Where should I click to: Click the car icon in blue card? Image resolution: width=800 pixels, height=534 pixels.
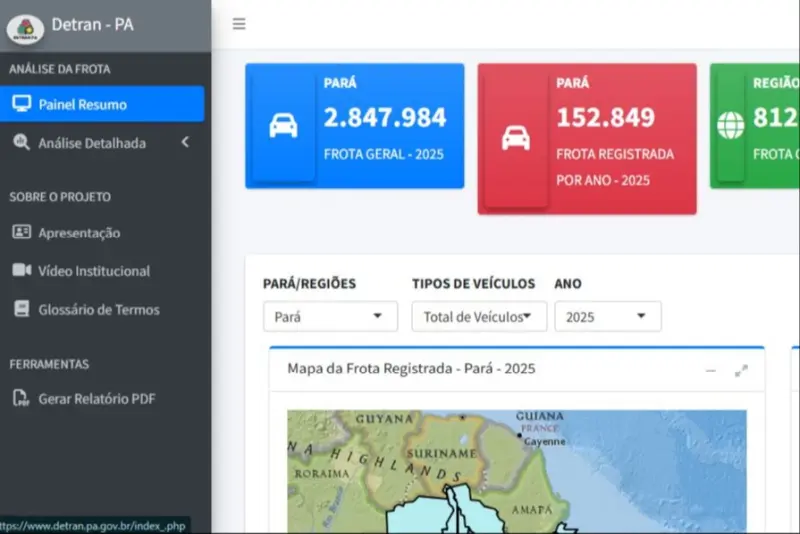(283, 126)
